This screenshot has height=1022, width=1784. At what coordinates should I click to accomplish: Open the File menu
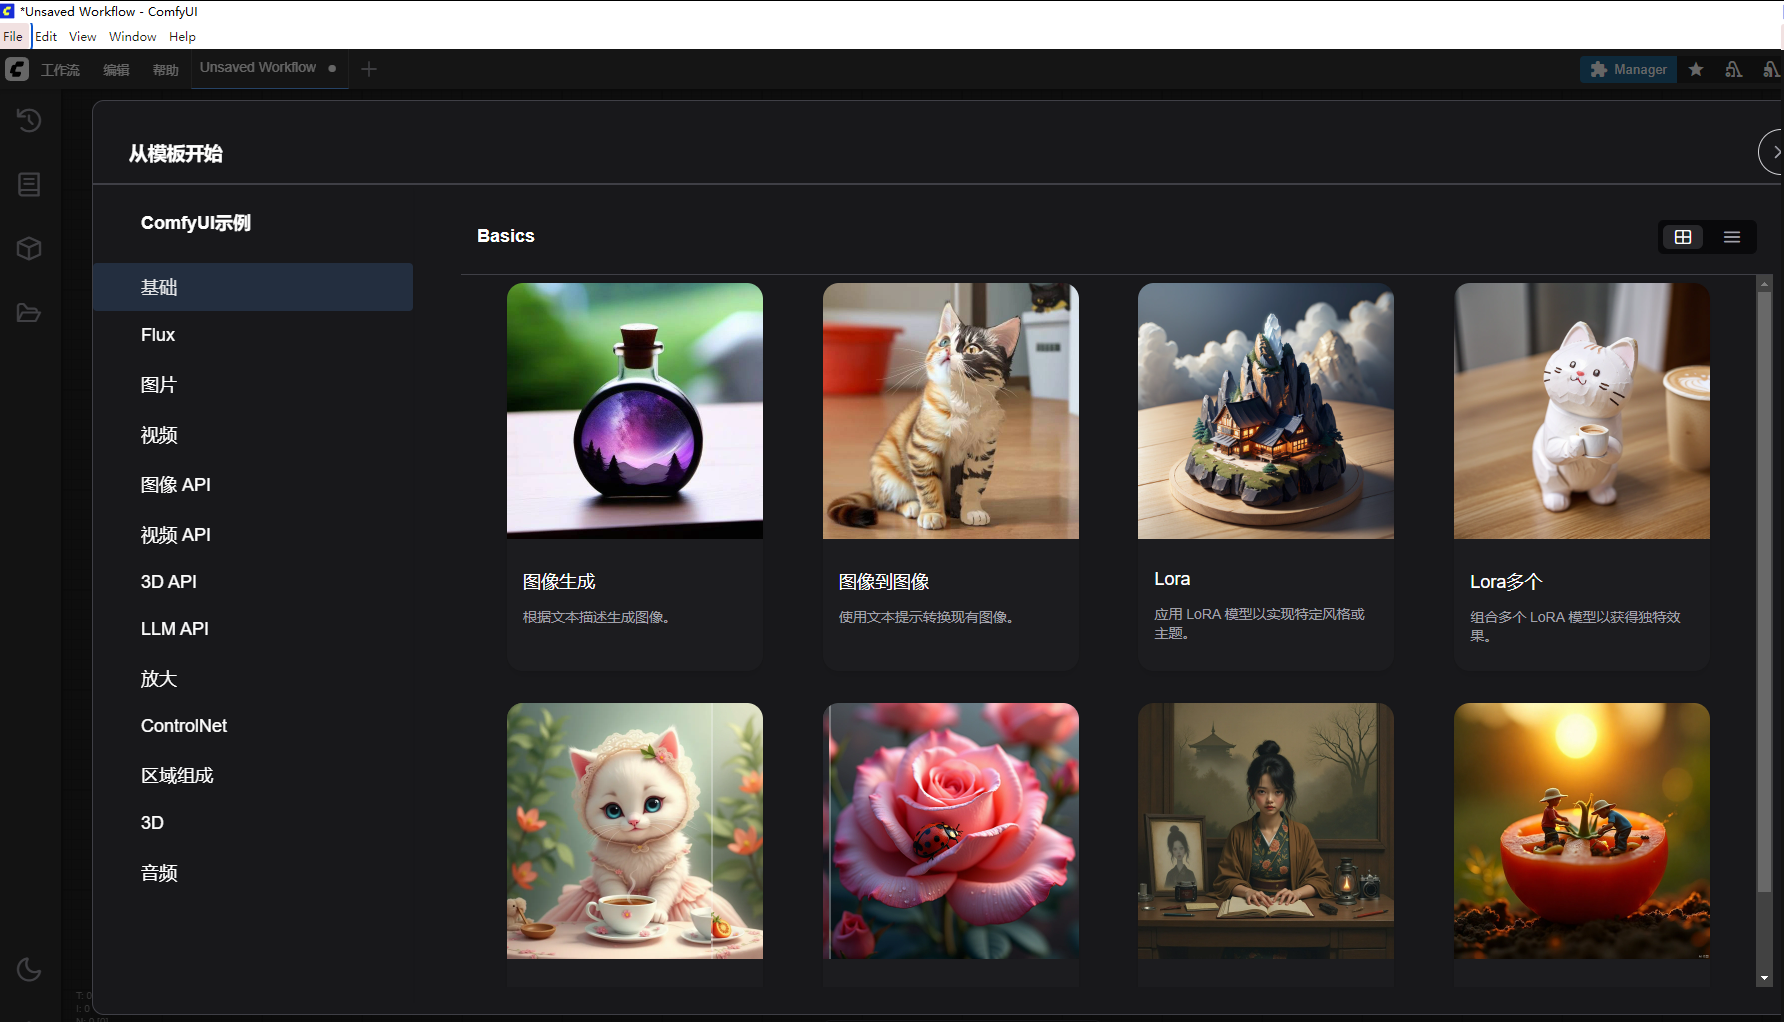tap(13, 37)
